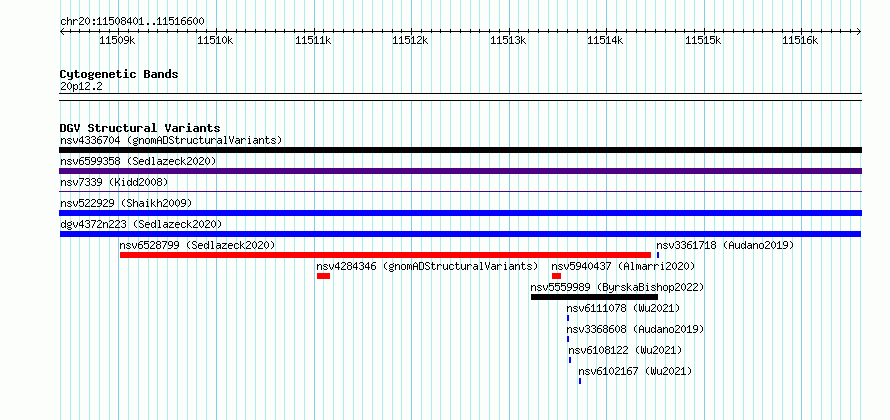
Task: Select the blue nsv522929 variant bar
Action: [x=460, y=213]
